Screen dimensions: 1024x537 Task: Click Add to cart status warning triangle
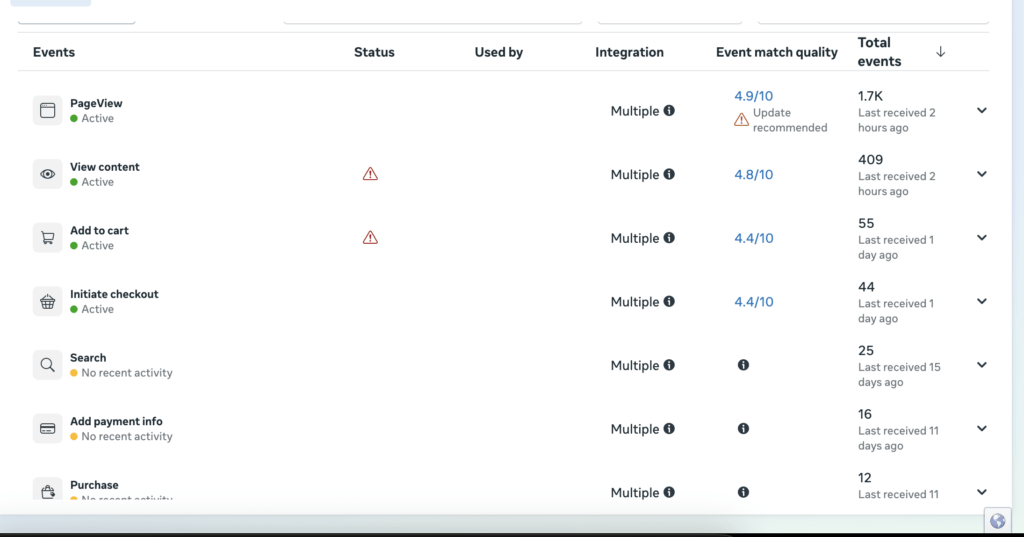pos(370,238)
